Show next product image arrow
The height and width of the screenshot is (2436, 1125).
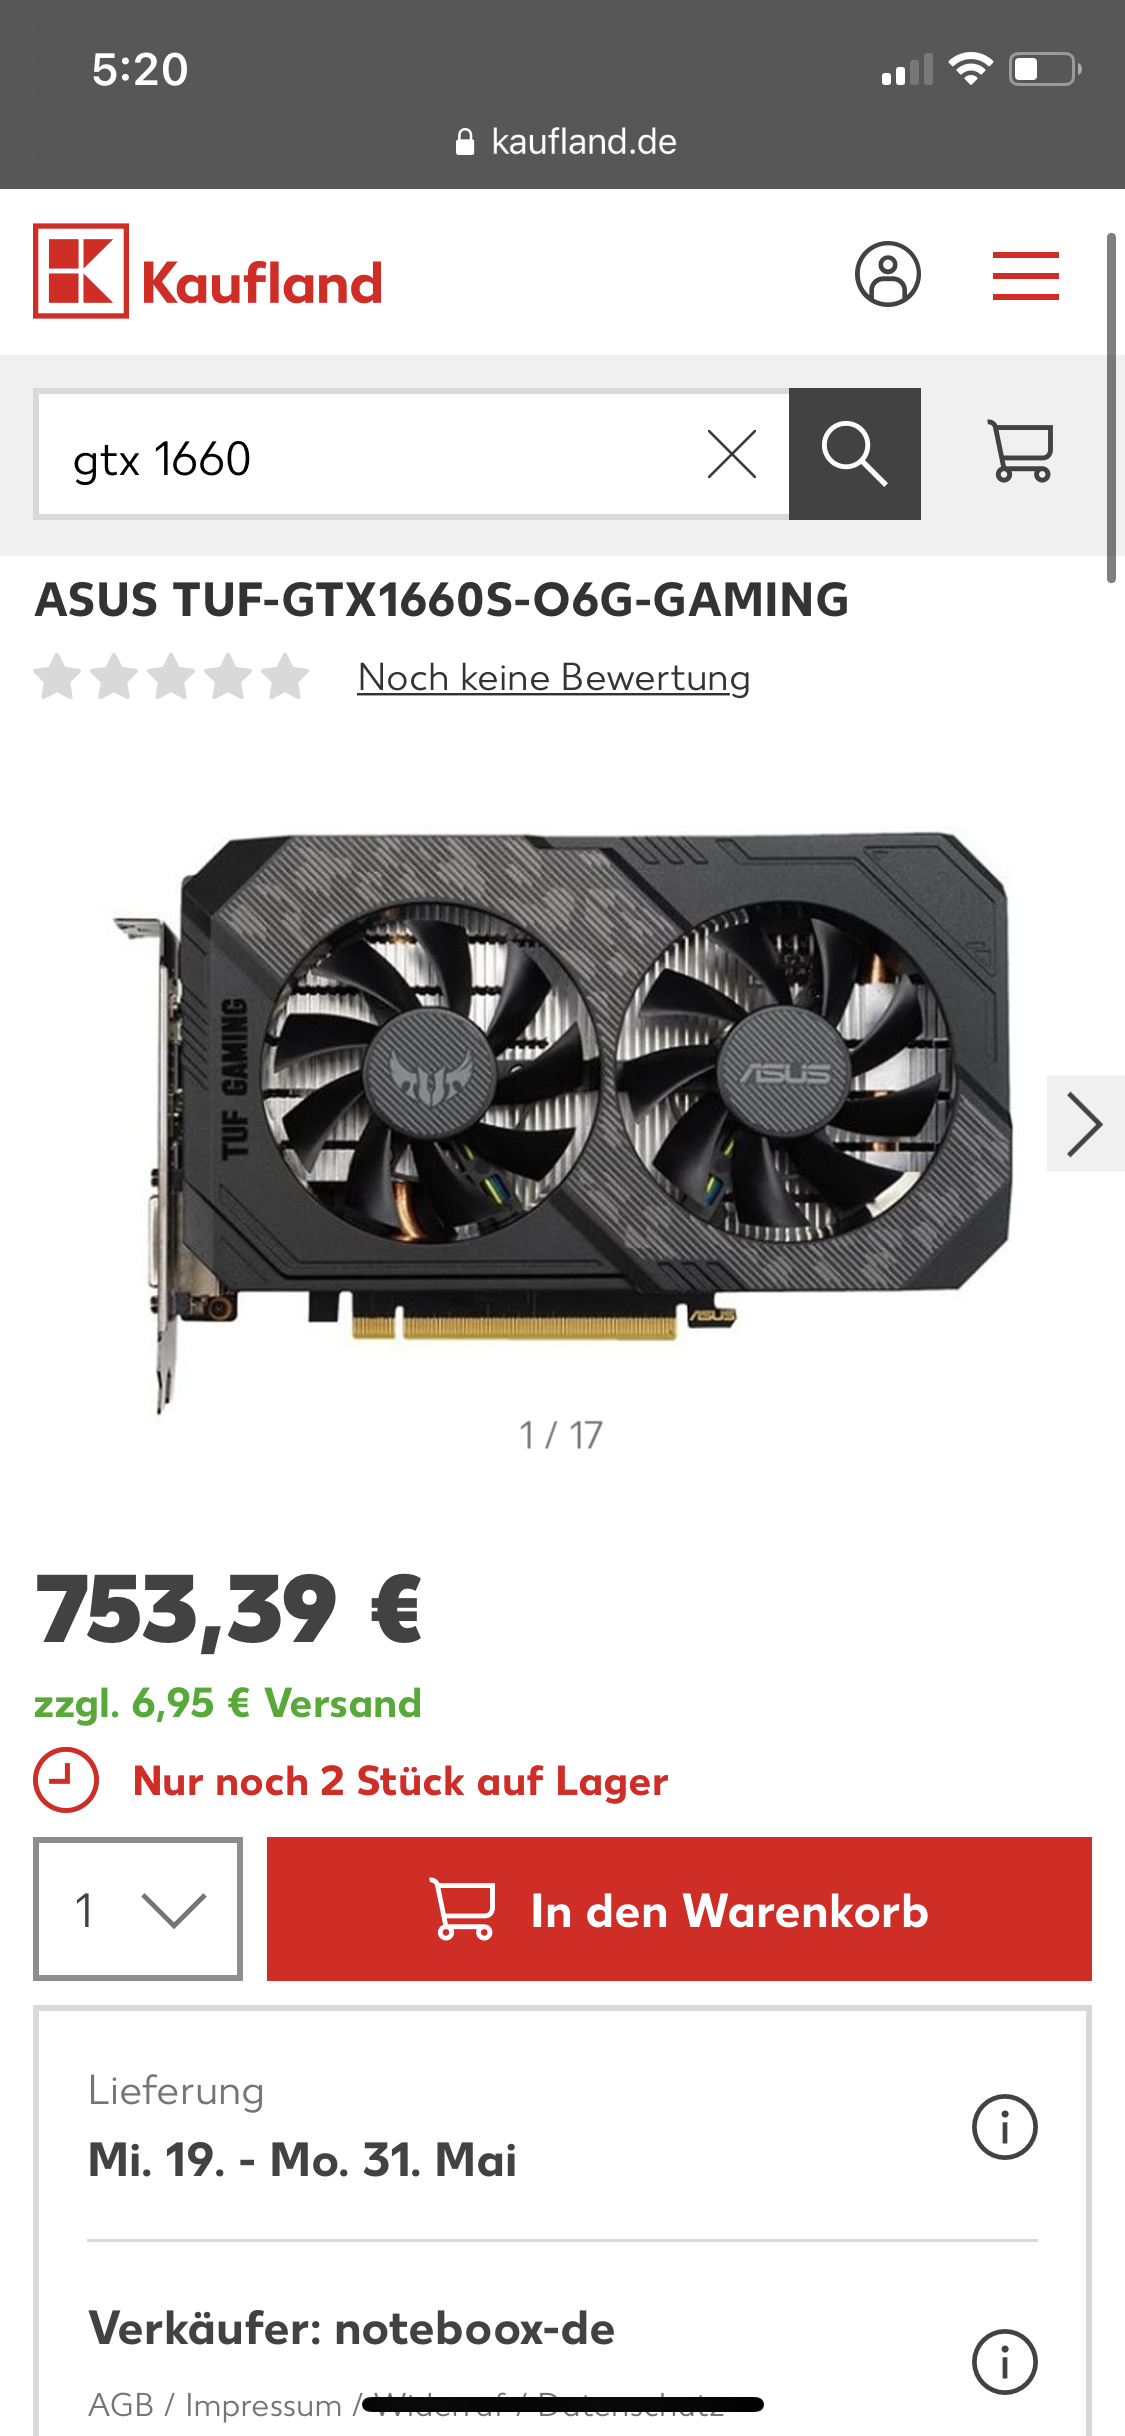click(1085, 1123)
